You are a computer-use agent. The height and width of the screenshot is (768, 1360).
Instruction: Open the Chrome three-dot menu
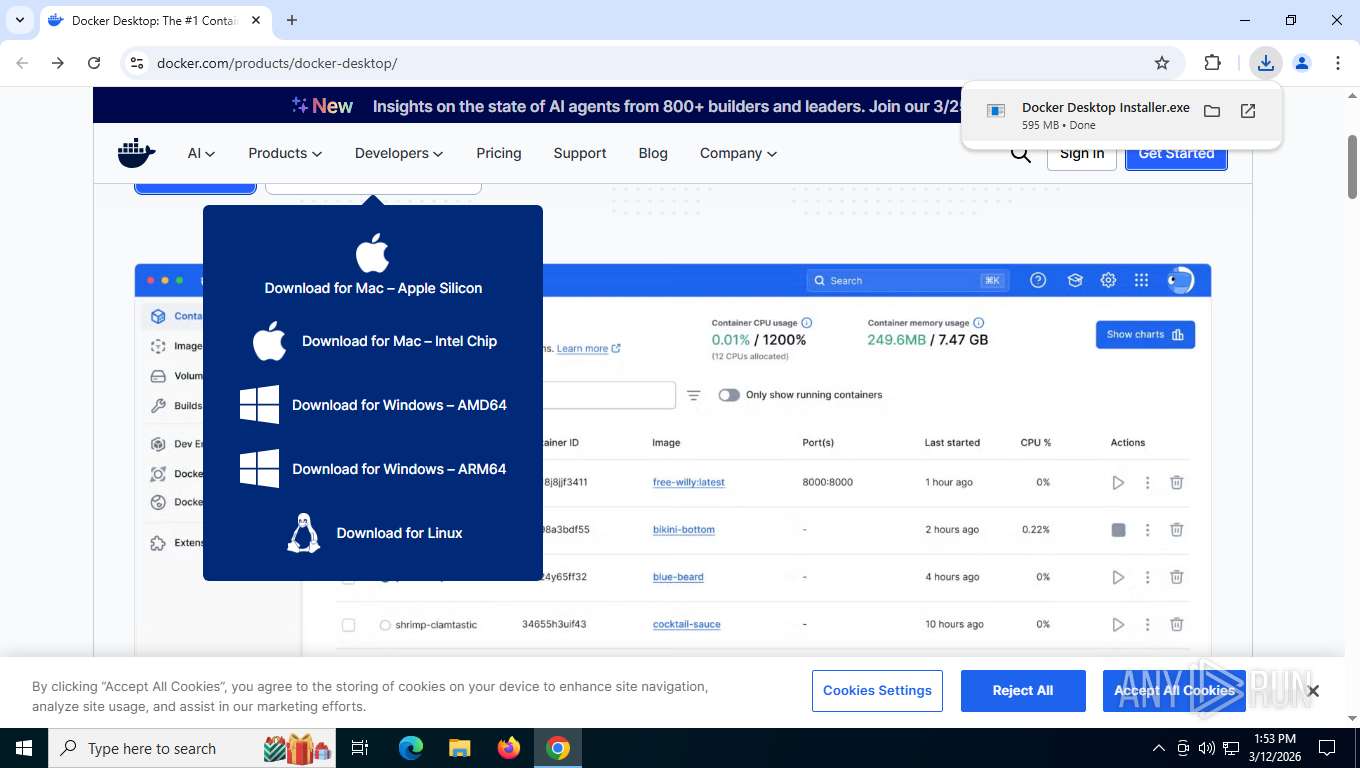click(1338, 63)
